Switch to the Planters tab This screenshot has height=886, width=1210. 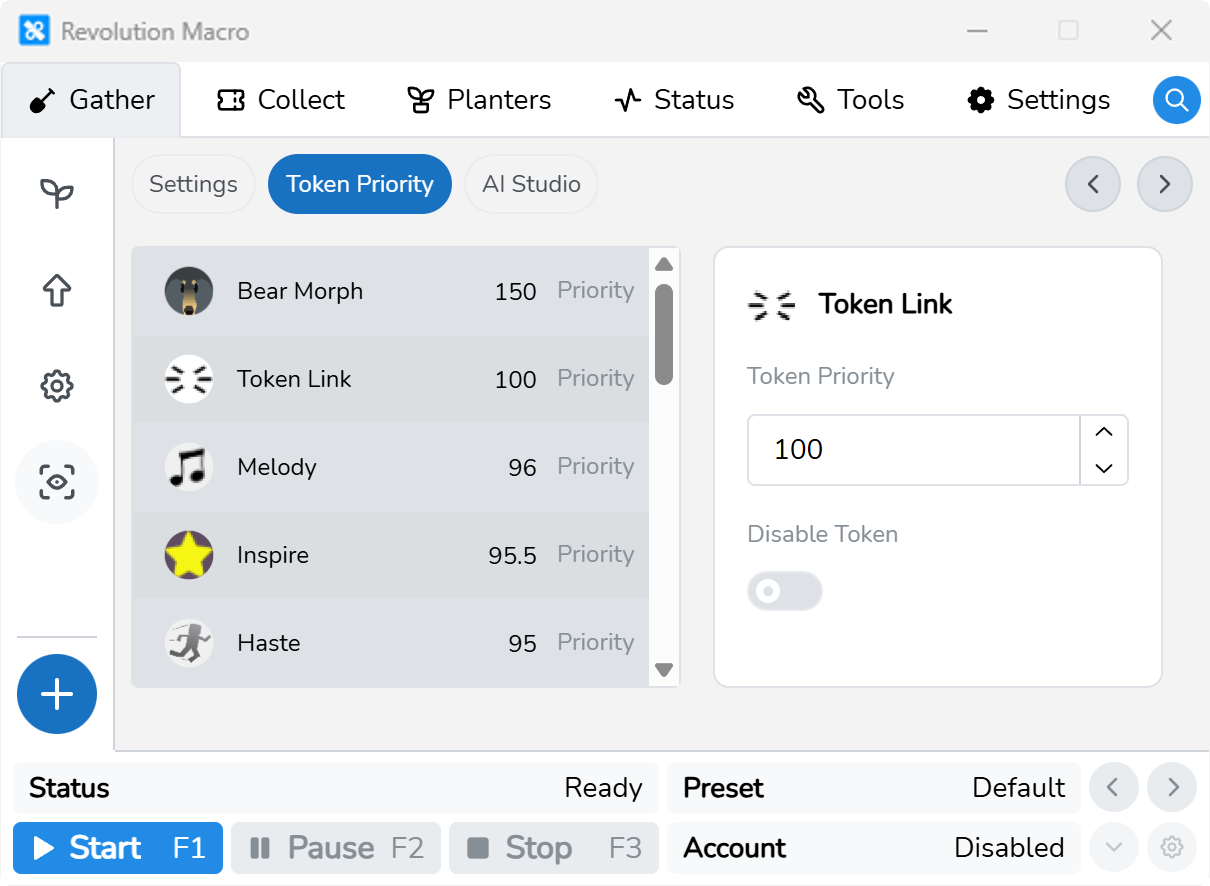(x=479, y=100)
